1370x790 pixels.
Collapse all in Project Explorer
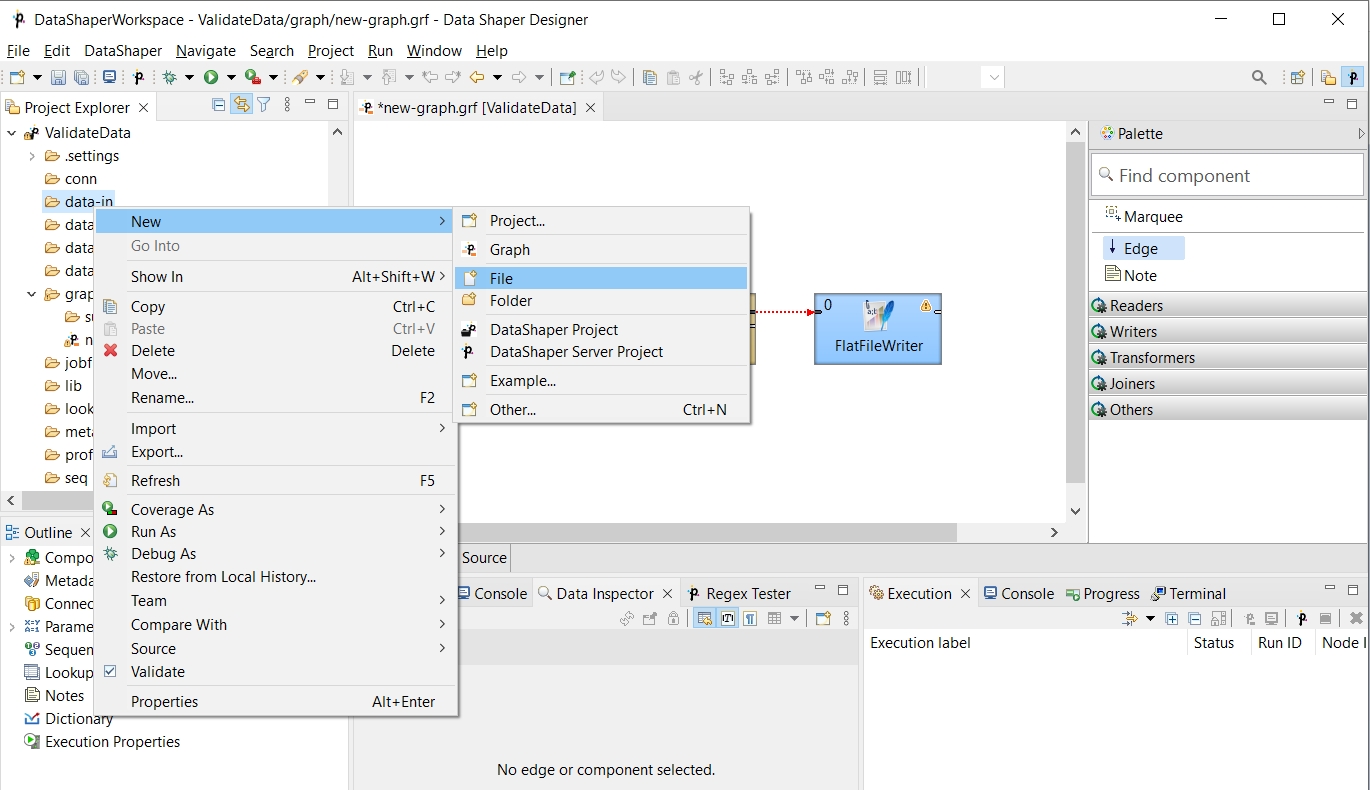point(219,104)
